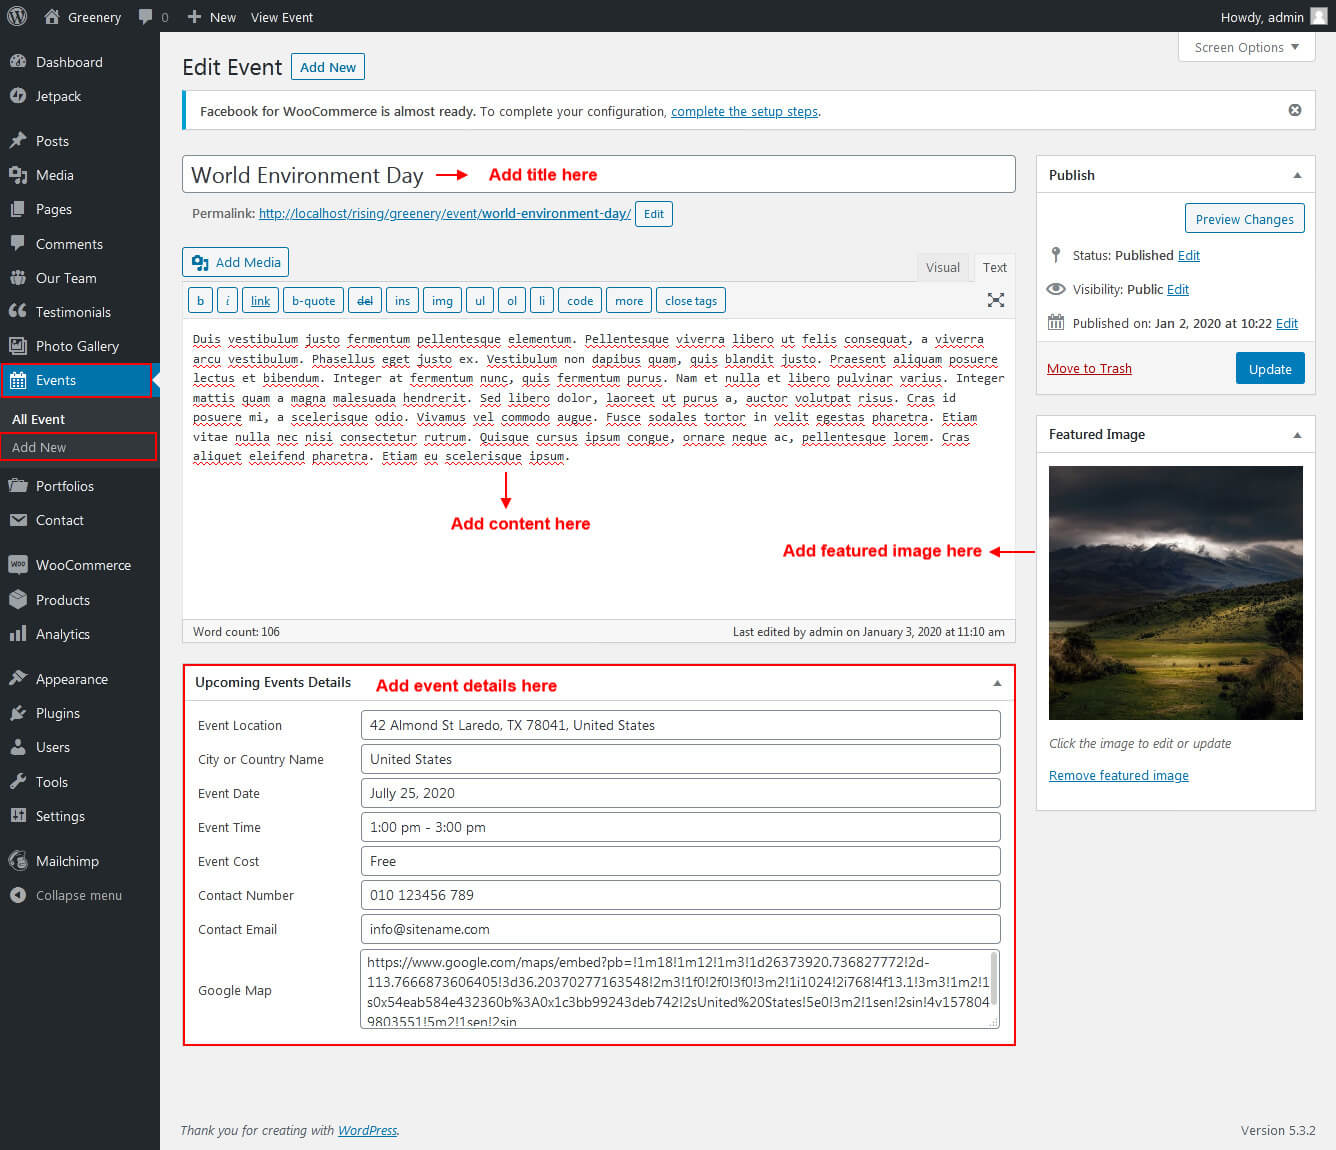Click the WordPress logo in admin bar
The image size is (1336, 1150).
pos(17,16)
